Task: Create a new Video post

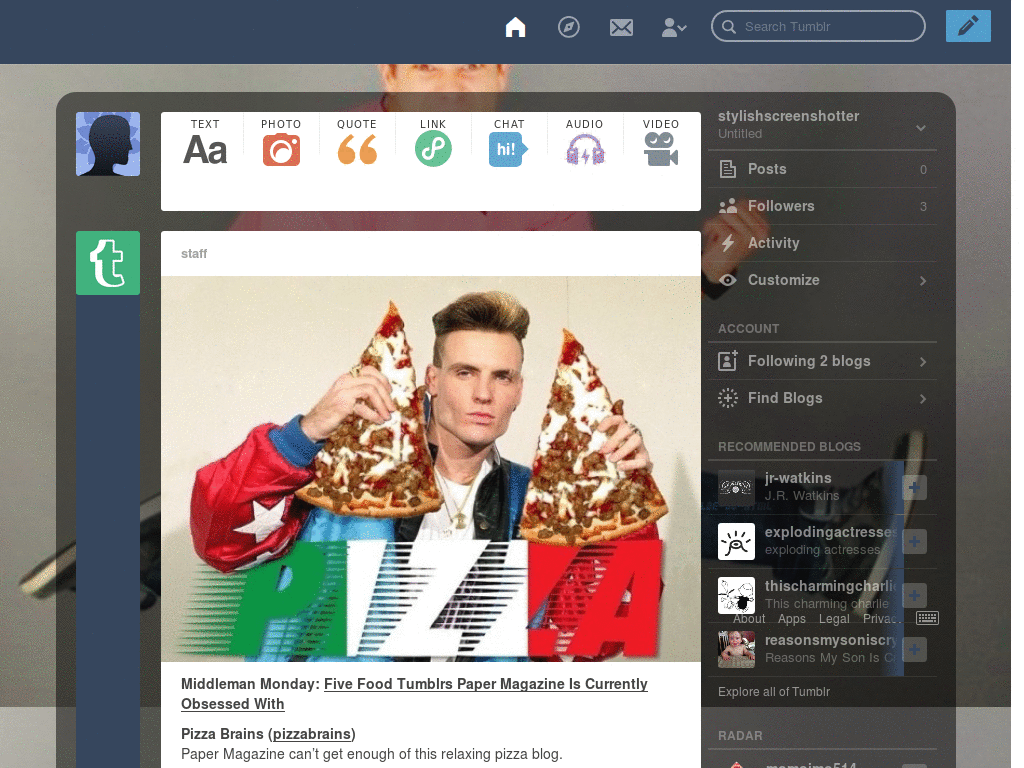Action: click(x=661, y=142)
